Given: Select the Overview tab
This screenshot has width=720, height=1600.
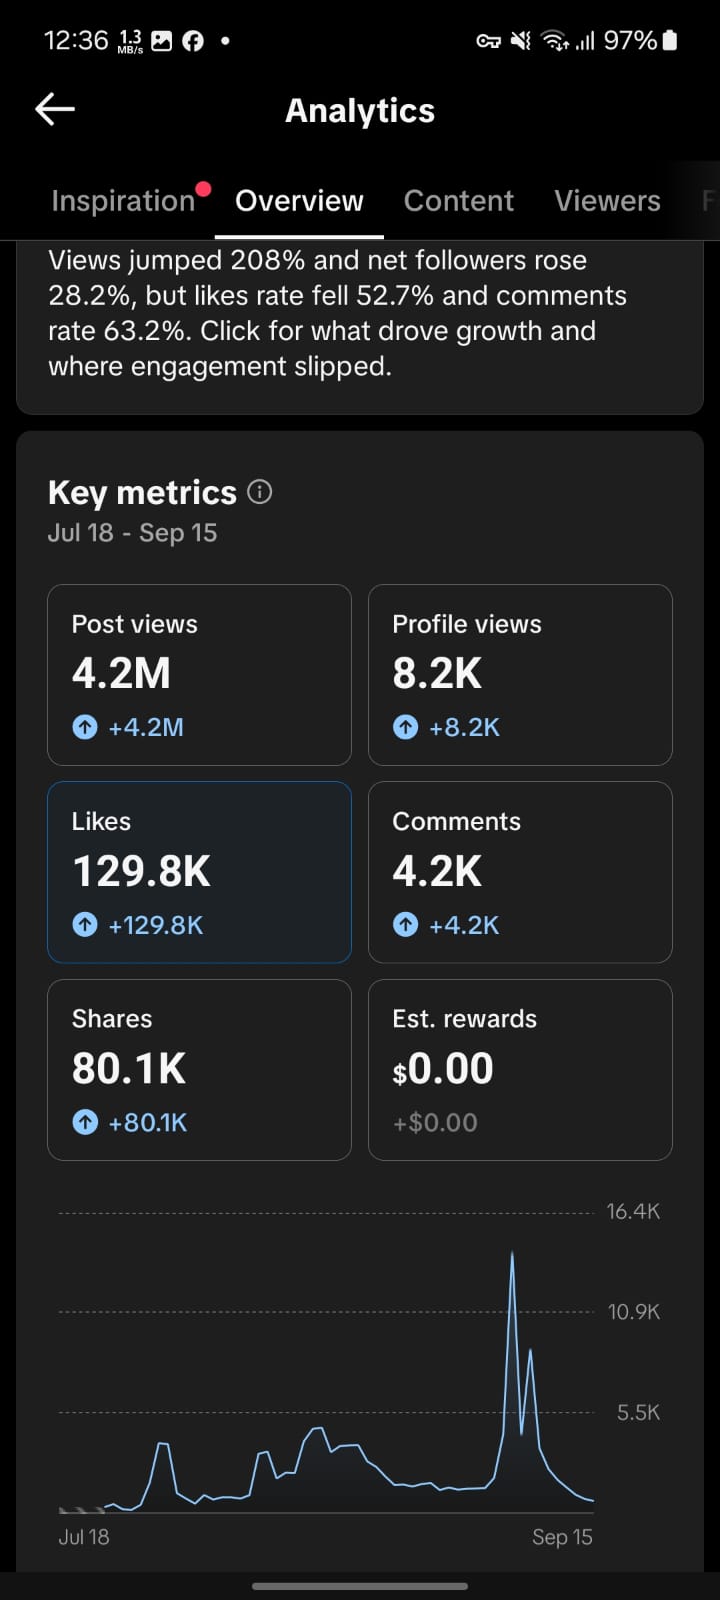Looking at the screenshot, I should [299, 201].
